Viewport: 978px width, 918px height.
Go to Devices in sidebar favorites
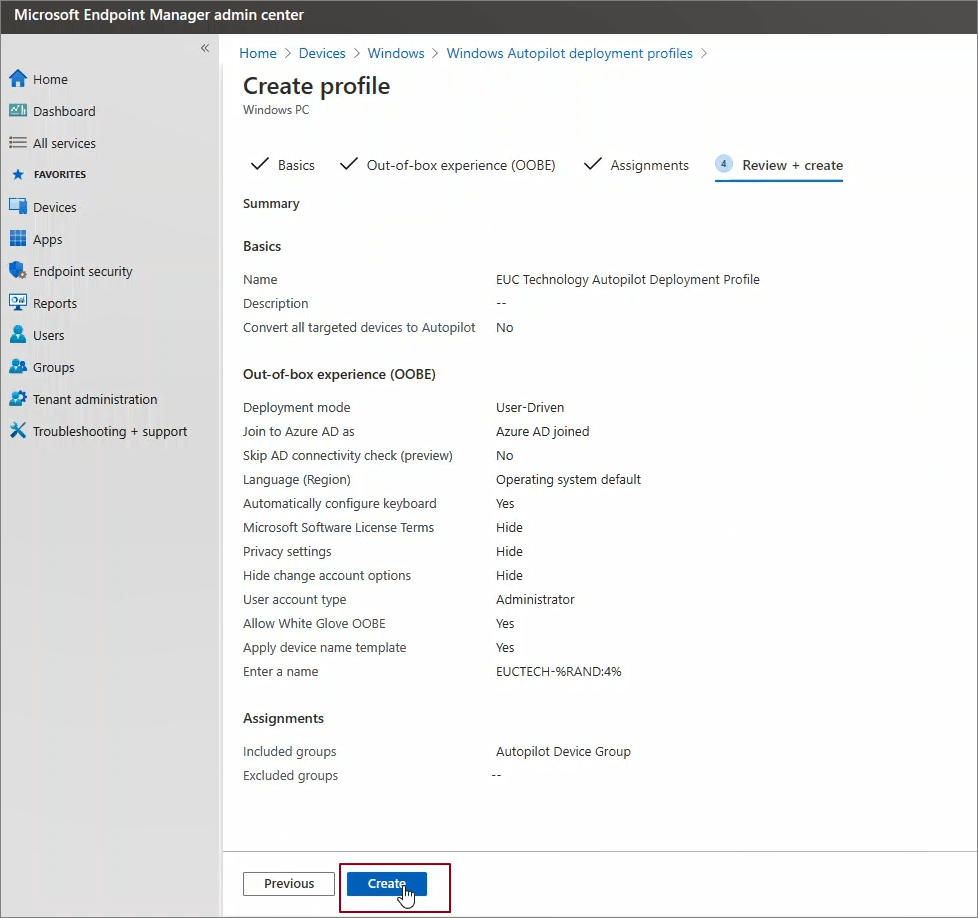(x=55, y=207)
